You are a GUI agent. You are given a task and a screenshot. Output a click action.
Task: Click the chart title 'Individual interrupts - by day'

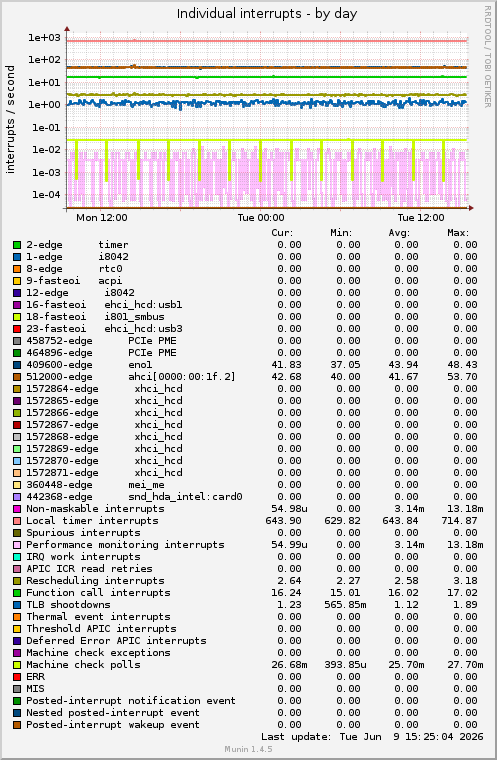click(x=267, y=14)
